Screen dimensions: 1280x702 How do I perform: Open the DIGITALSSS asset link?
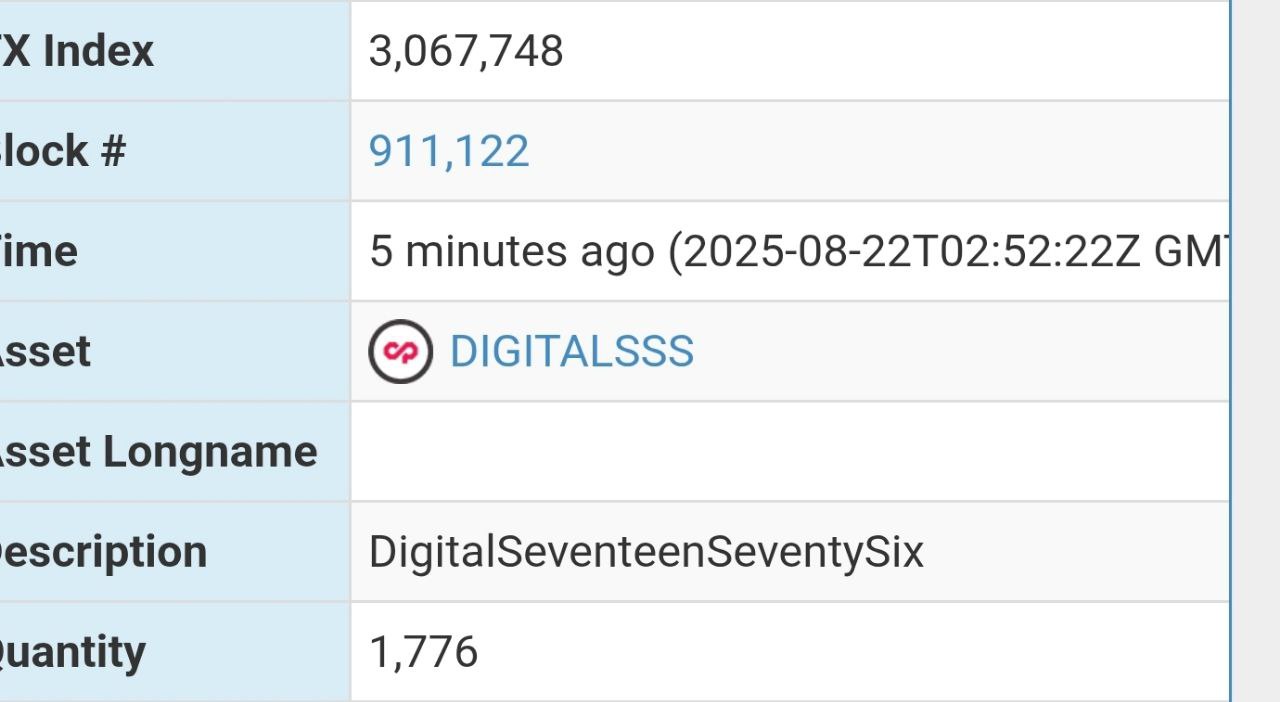571,352
